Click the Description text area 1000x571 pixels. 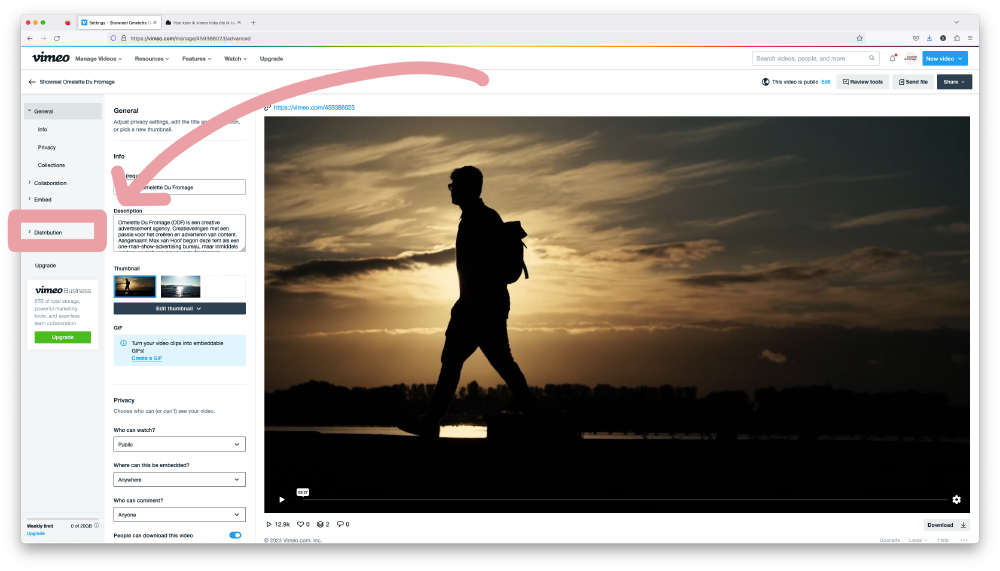(x=179, y=233)
